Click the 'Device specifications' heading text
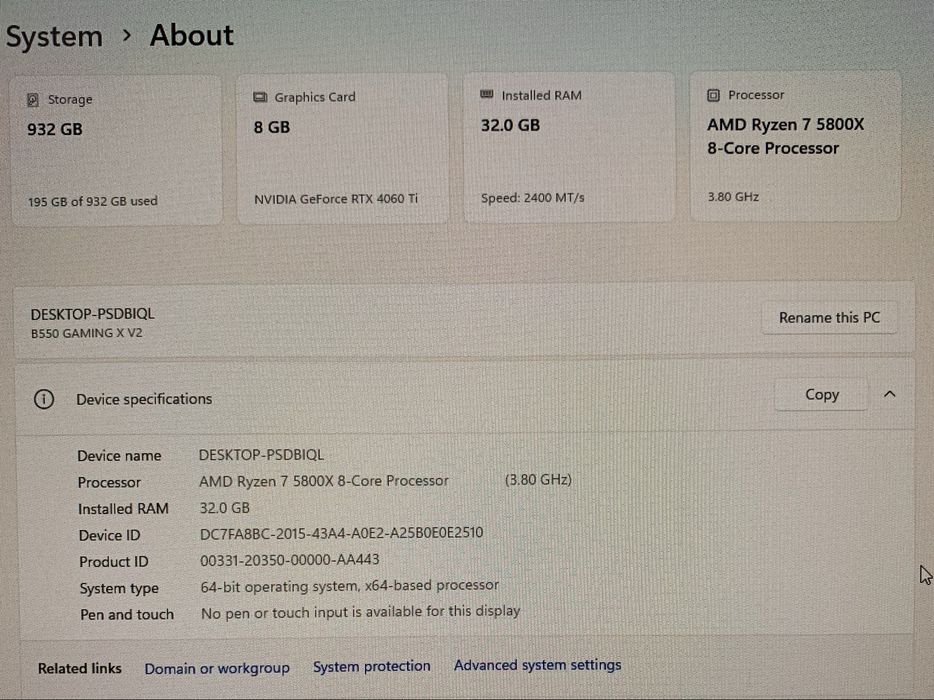Screen dimensions: 934x700 coord(144,399)
